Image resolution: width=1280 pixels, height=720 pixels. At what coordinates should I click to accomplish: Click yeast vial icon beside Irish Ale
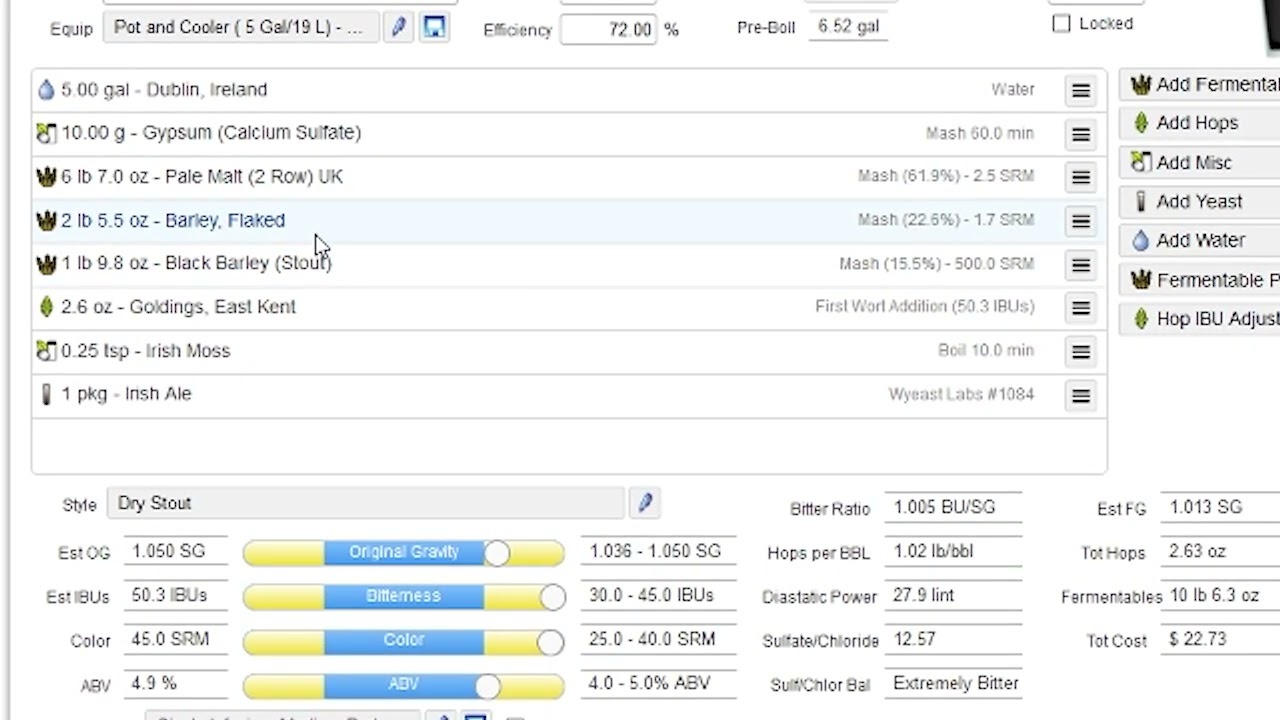[x=46, y=394]
